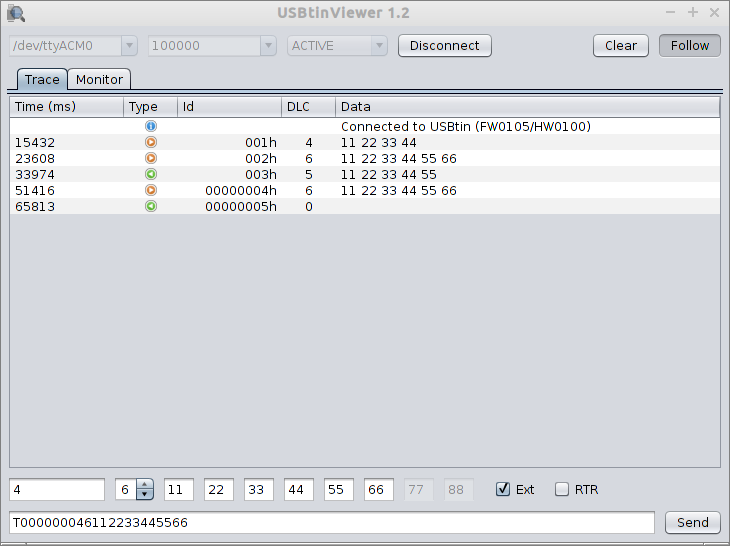Click data byte field containing 22
The width and height of the screenshot is (730, 546).
[219, 489]
